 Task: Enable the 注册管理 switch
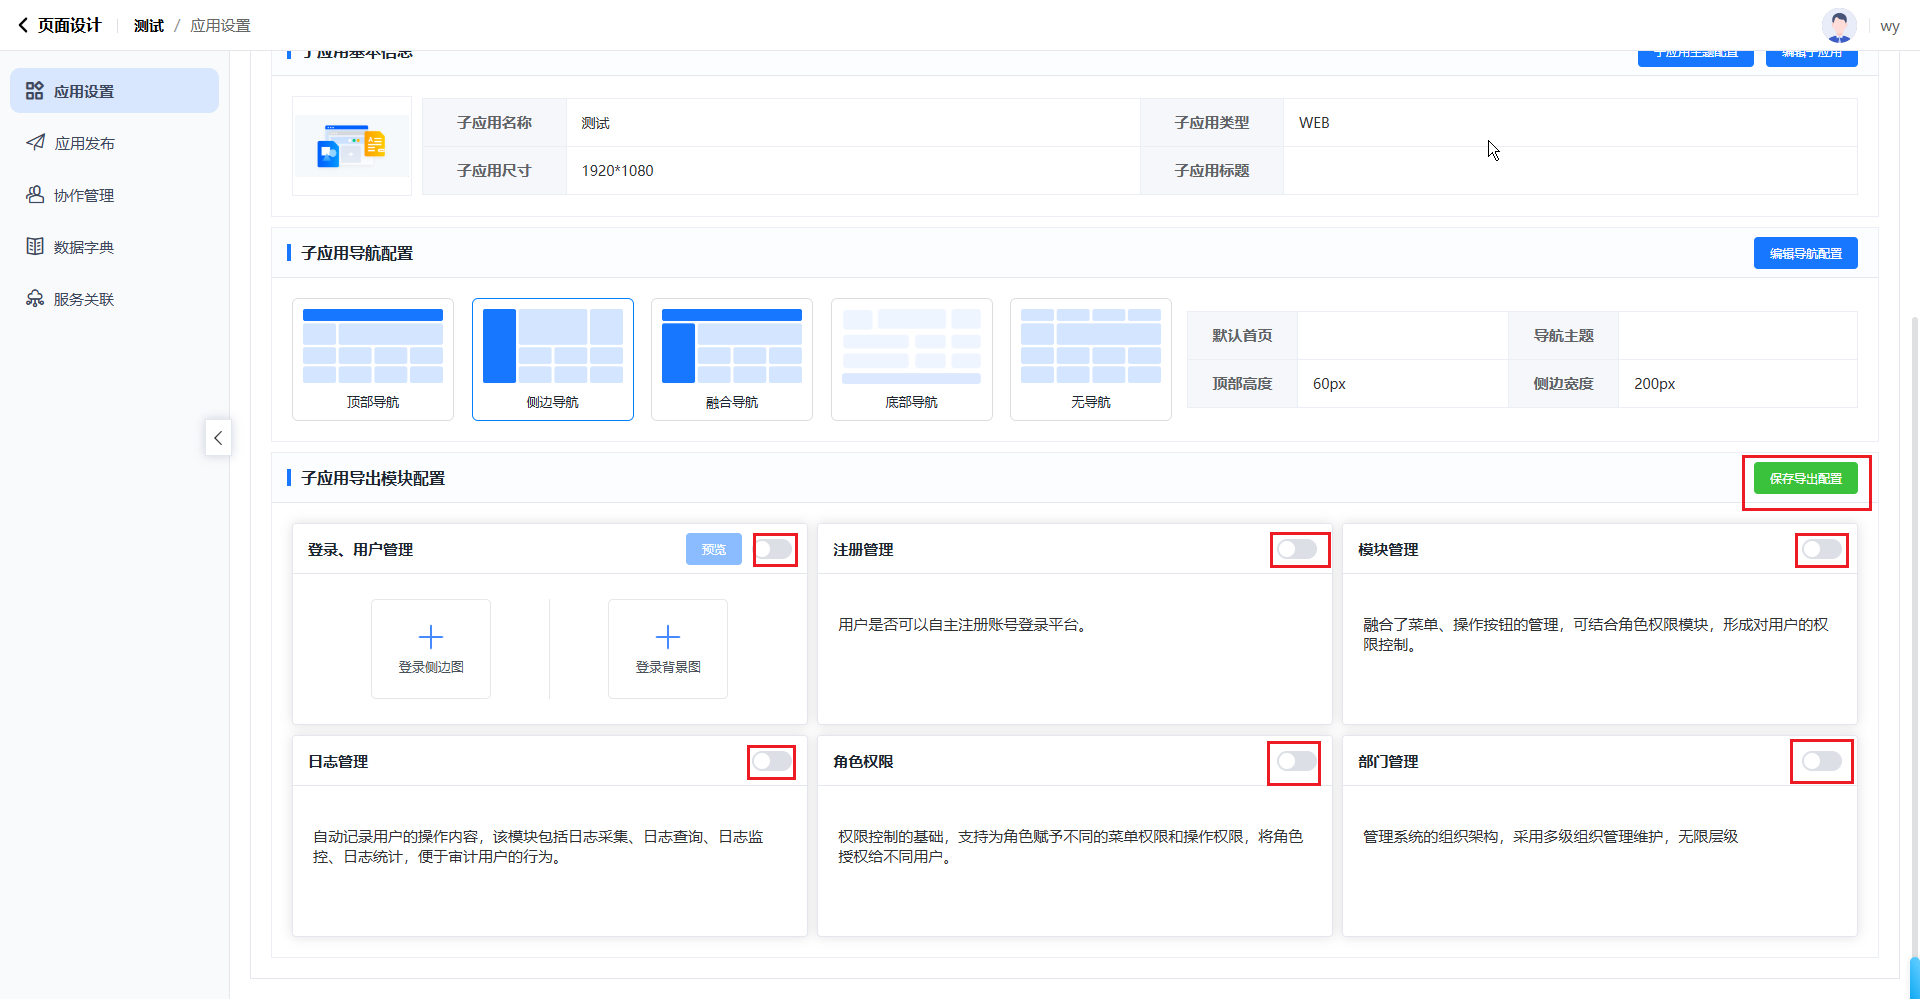coord(1298,549)
